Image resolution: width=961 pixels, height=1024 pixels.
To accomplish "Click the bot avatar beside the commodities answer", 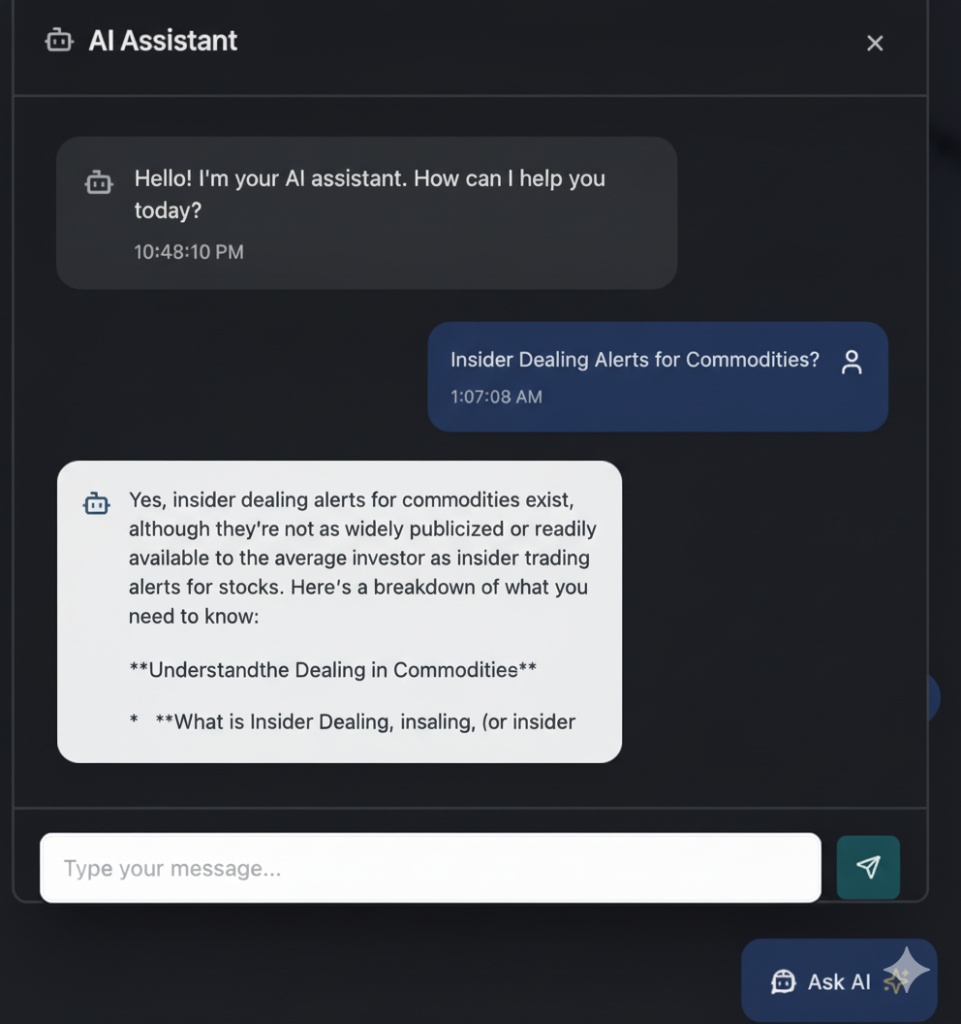I will click(96, 503).
